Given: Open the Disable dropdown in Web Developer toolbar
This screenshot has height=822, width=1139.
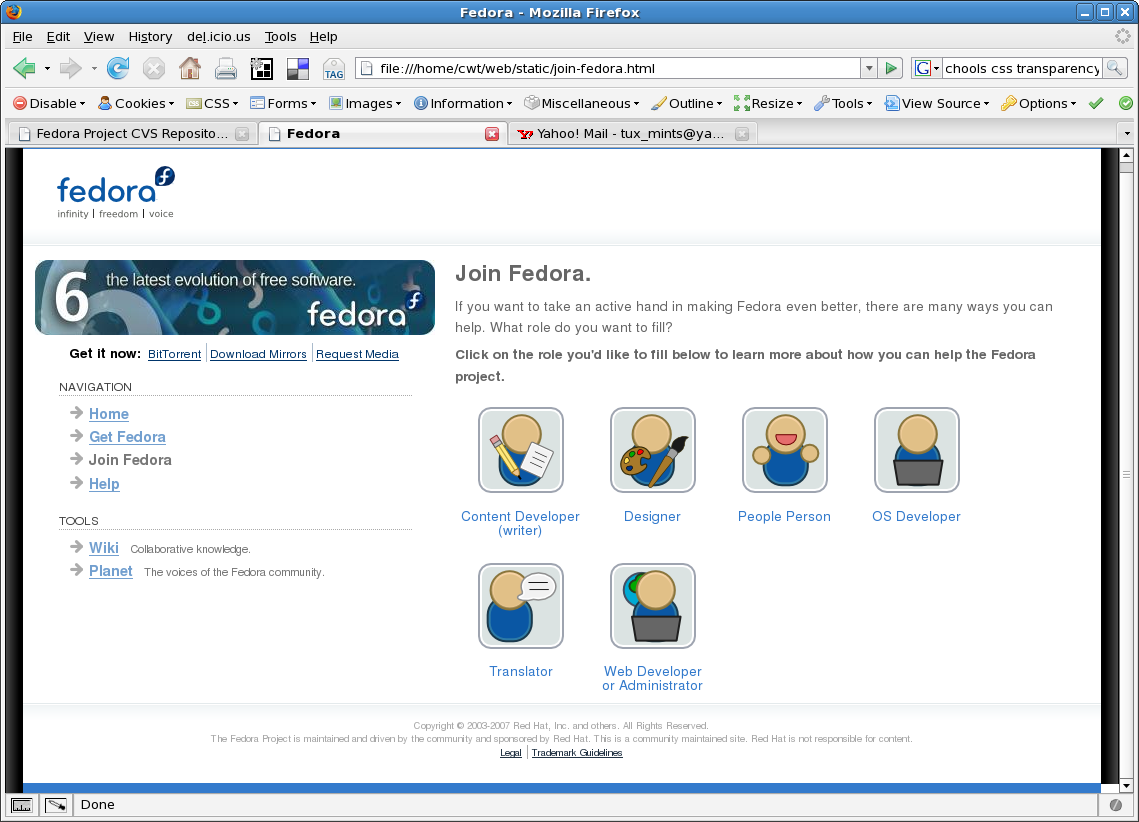Looking at the screenshot, I should tap(49, 103).
